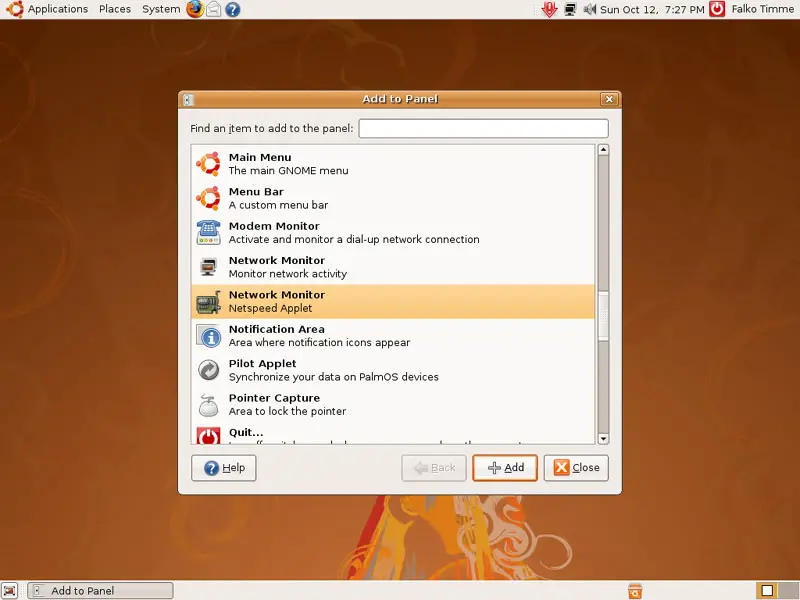
Task: Click the red update notification icon
Action: coord(549,9)
